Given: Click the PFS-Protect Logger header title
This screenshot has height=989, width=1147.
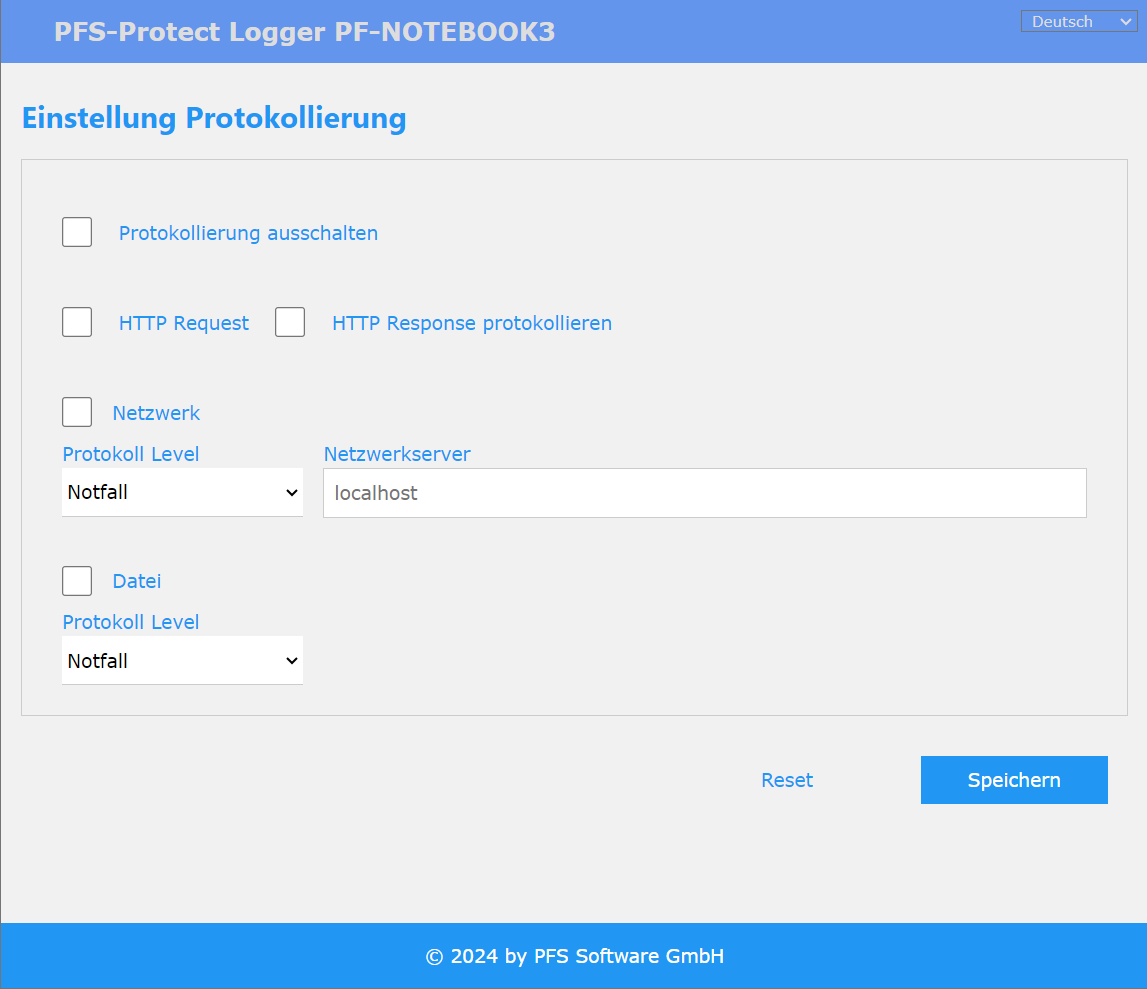Looking at the screenshot, I should (304, 32).
